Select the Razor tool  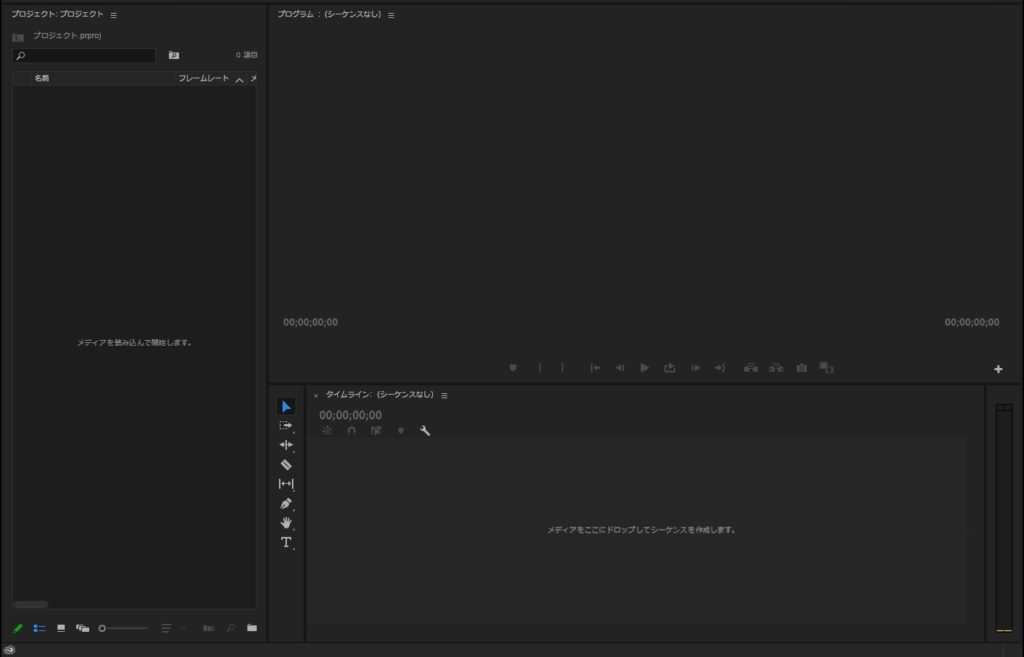[x=286, y=465]
